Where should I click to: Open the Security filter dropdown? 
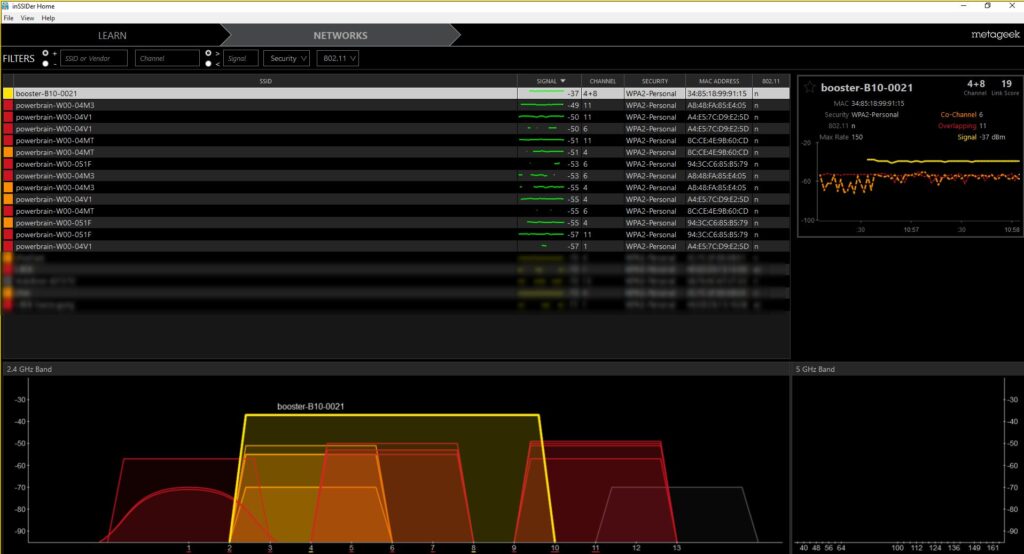[x=286, y=58]
